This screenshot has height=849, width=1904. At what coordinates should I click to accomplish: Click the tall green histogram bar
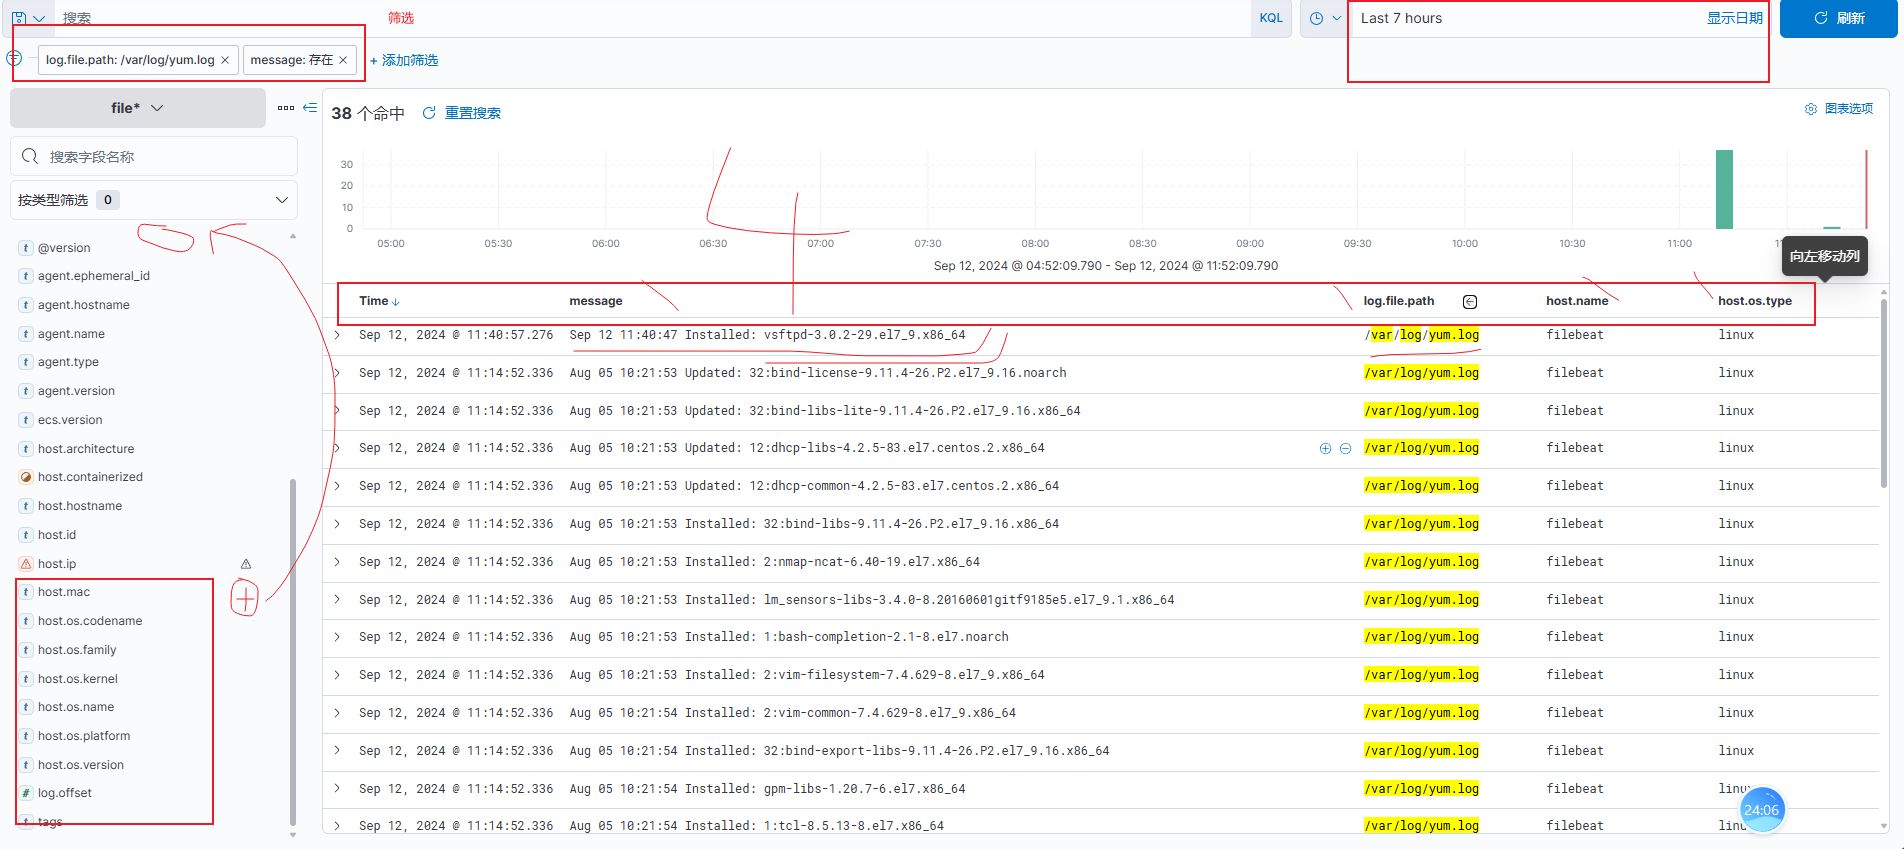pyautogui.click(x=1724, y=190)
